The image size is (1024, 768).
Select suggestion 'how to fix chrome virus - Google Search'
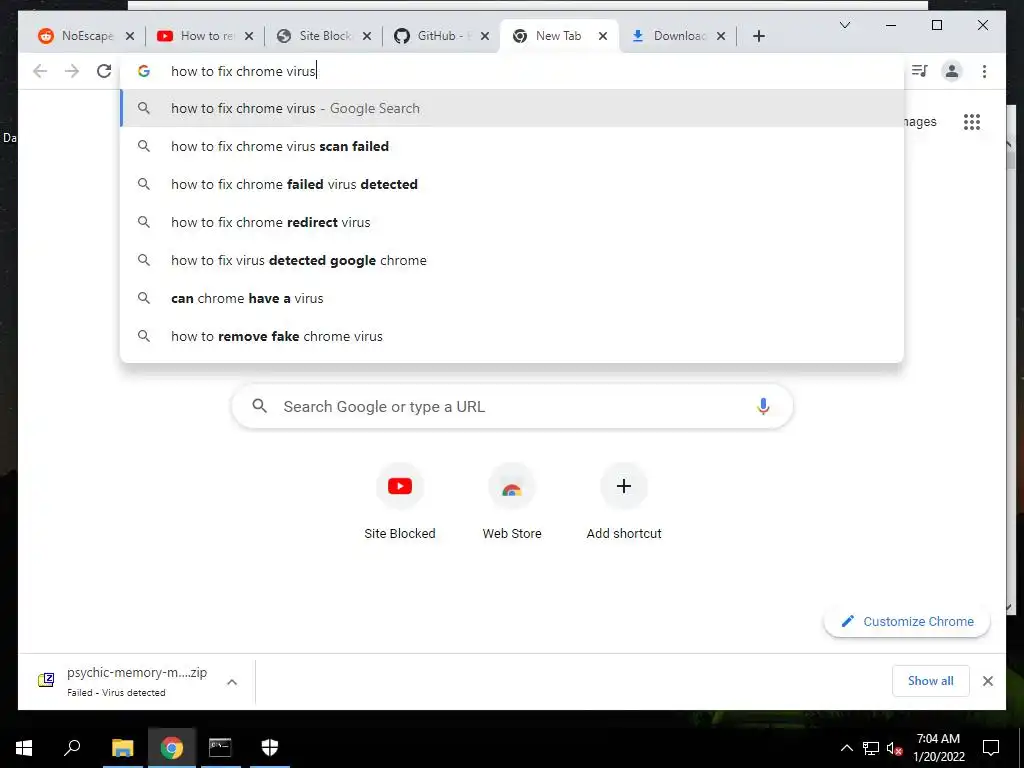(512, 108)
